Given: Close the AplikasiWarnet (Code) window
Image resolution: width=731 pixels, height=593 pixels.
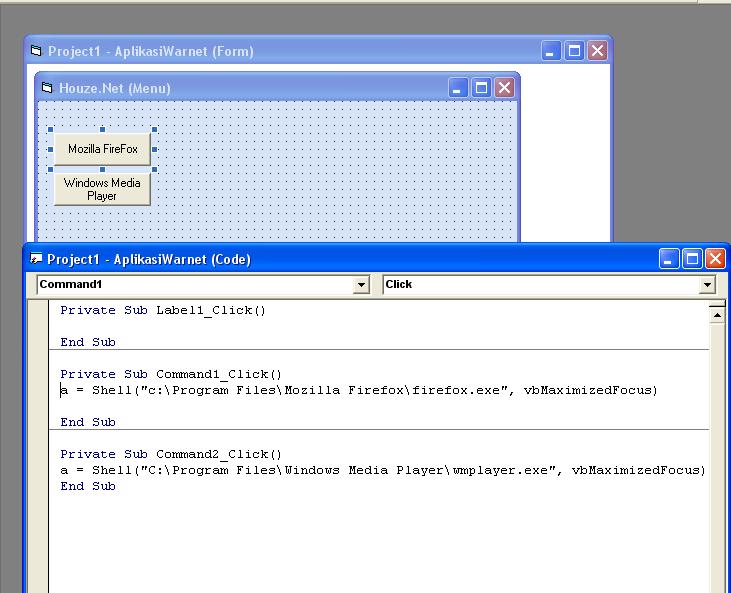Looking at the screenshot, I should coord(715,259).
